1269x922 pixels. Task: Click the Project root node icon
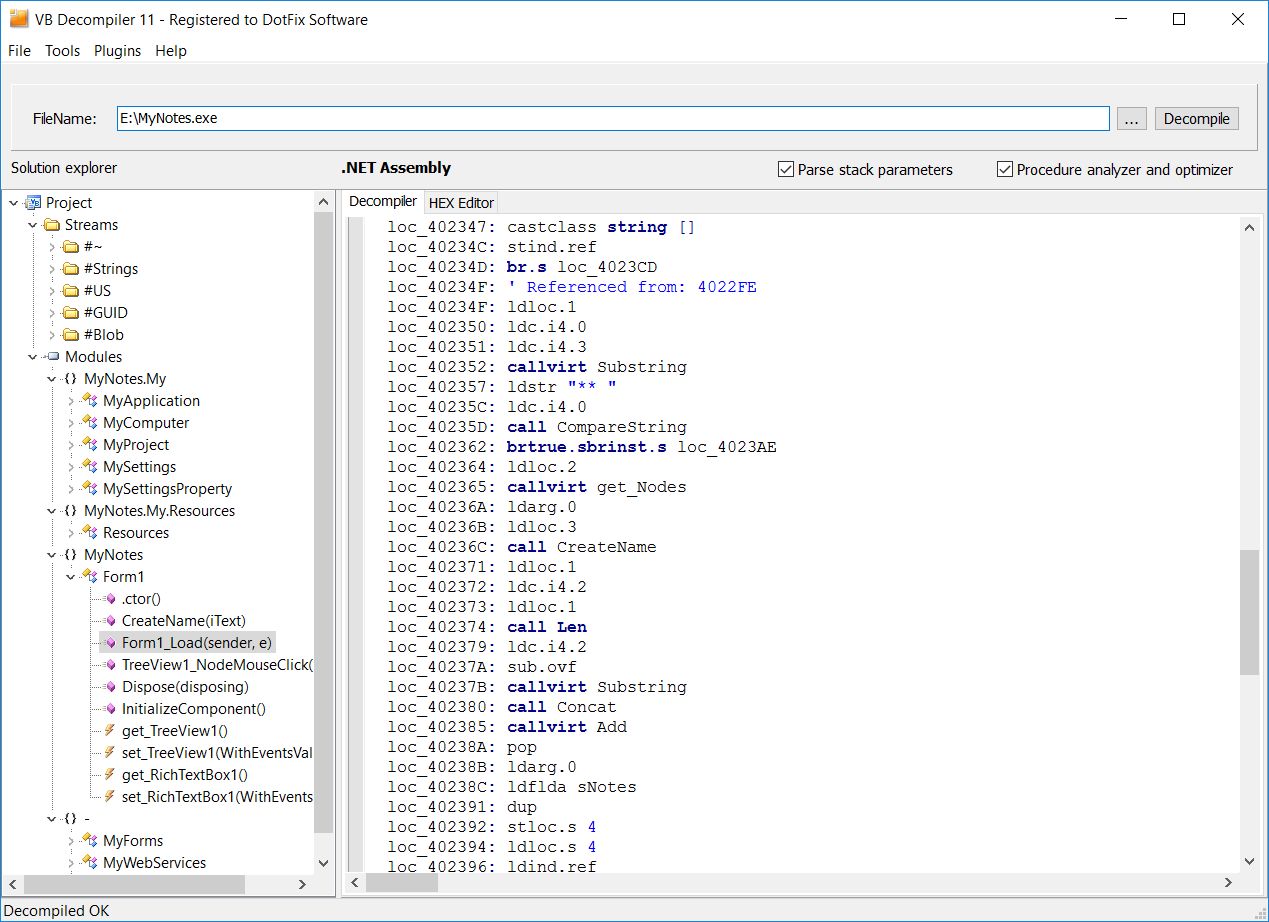33,203
